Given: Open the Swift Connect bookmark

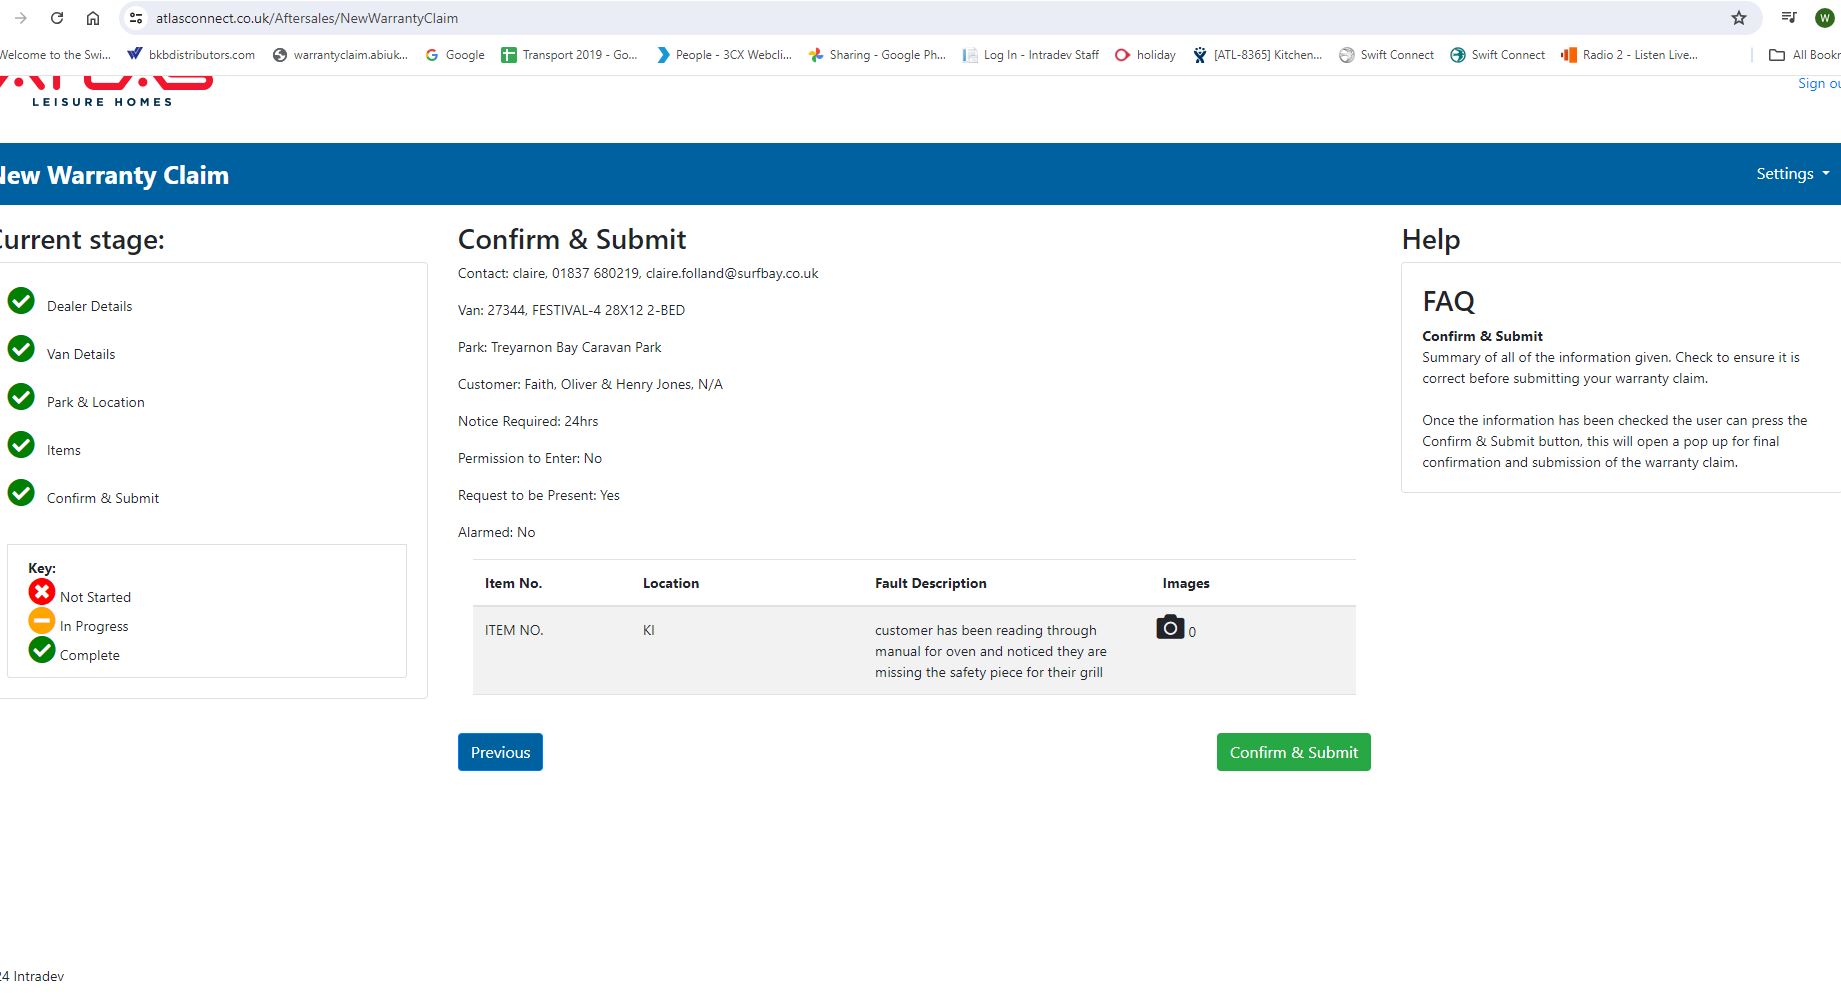Looking at the screenshot, I should 1386,55.
